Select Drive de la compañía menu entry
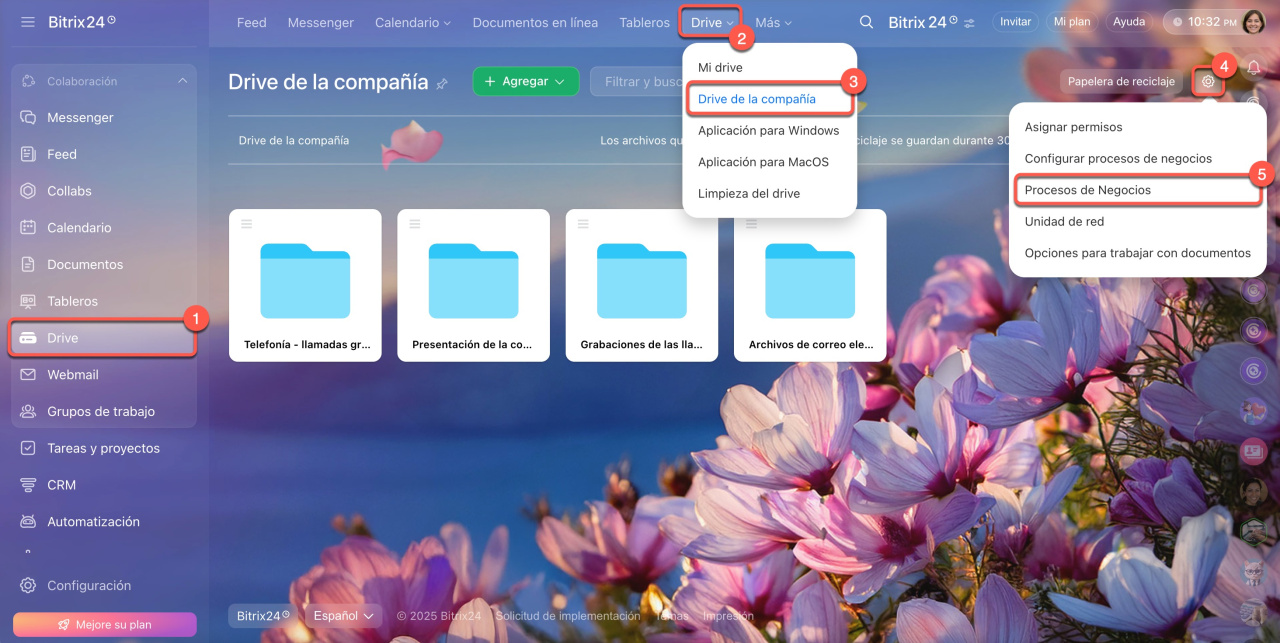1280x643 pixels. click(757, 99)
